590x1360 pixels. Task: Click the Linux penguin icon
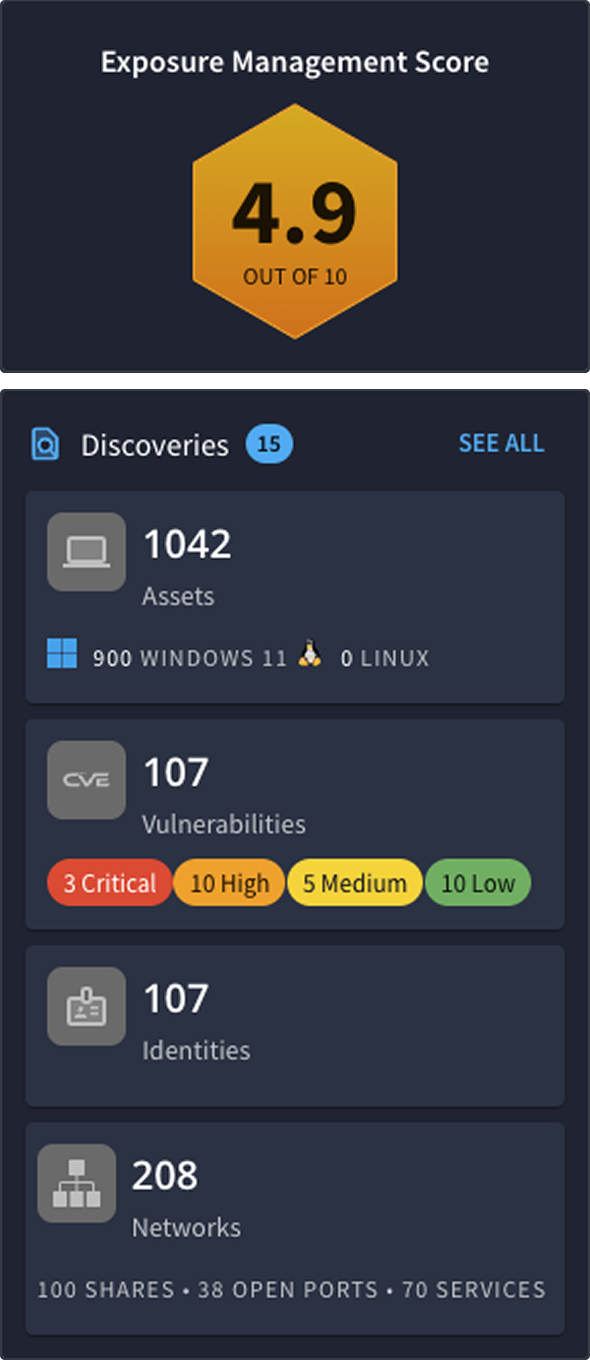[310, 656]
